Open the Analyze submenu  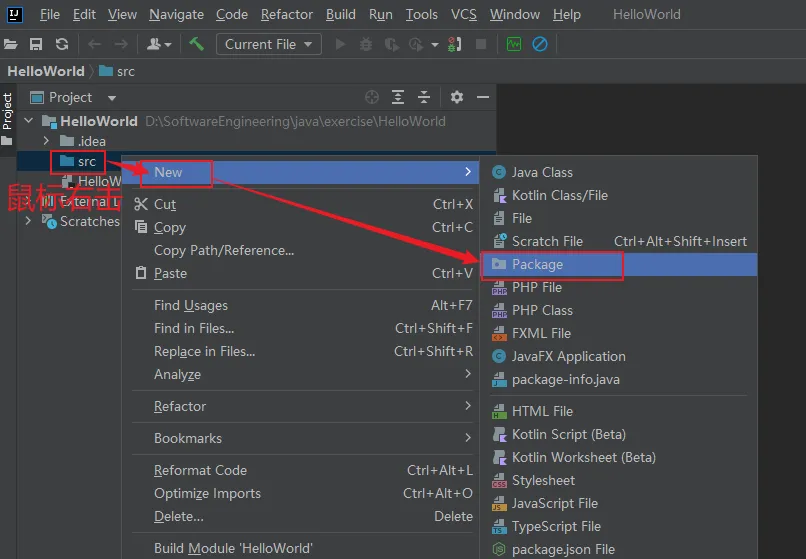coord(302,374)
